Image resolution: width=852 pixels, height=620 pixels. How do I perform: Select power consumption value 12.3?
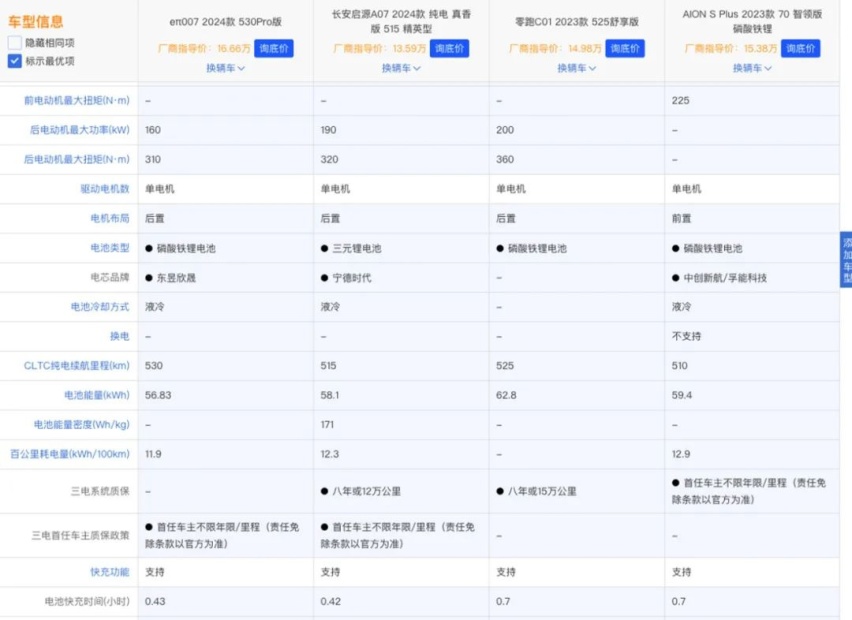tap(330, 454)
